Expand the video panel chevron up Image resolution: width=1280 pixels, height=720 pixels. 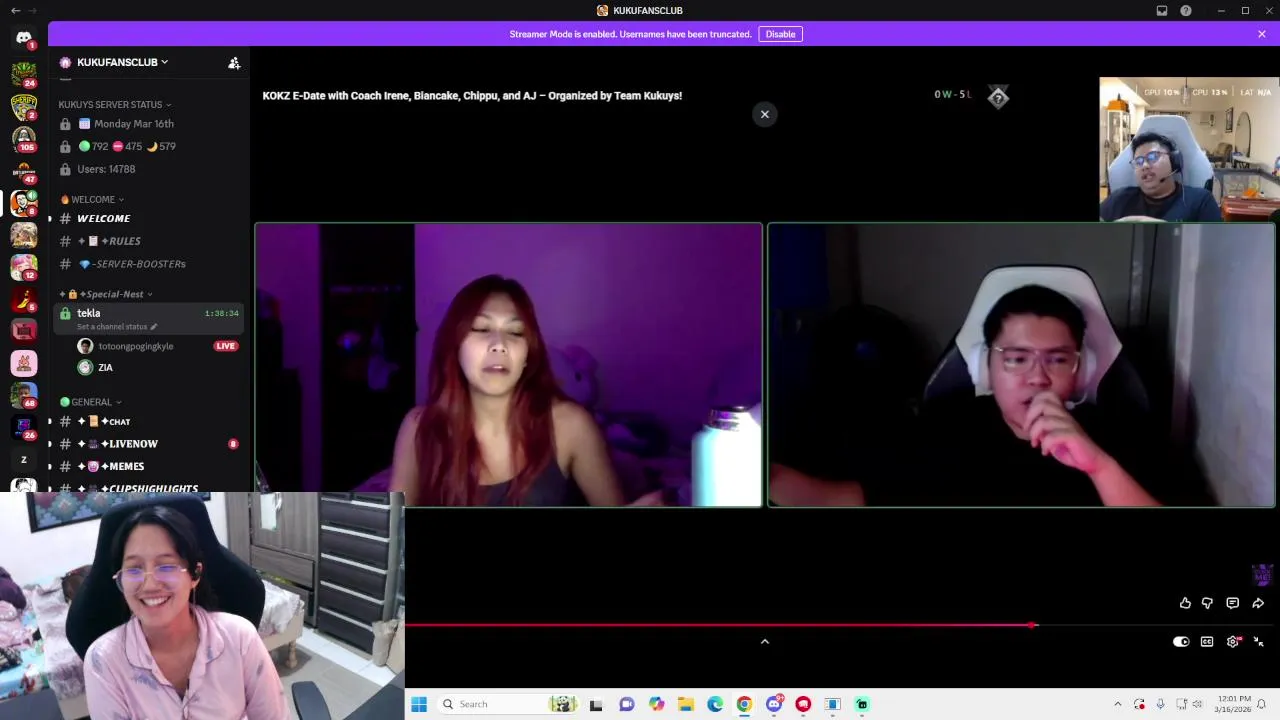(x=765, y=642)
